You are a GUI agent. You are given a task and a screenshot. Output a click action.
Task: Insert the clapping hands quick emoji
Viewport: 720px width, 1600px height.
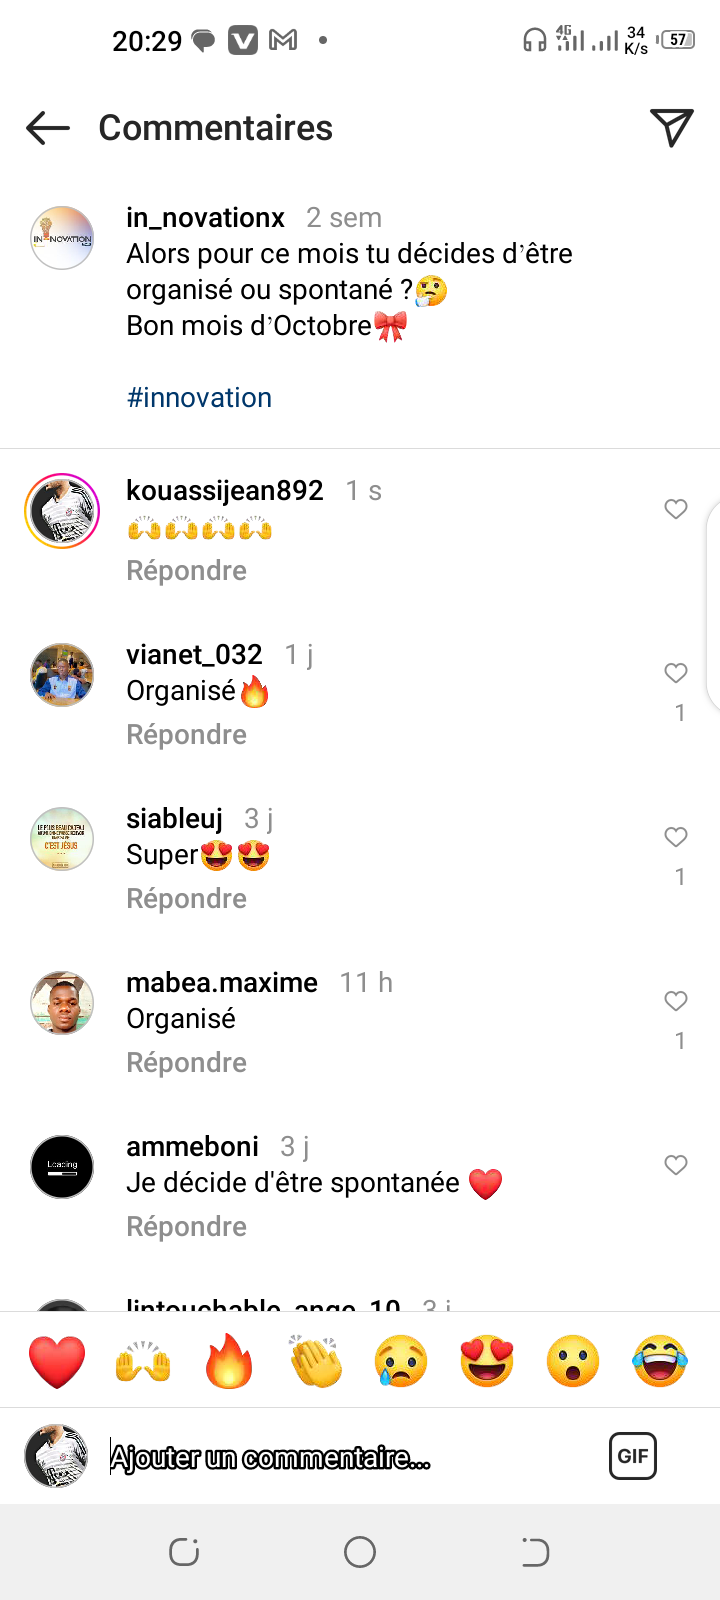click(315, 1361)
